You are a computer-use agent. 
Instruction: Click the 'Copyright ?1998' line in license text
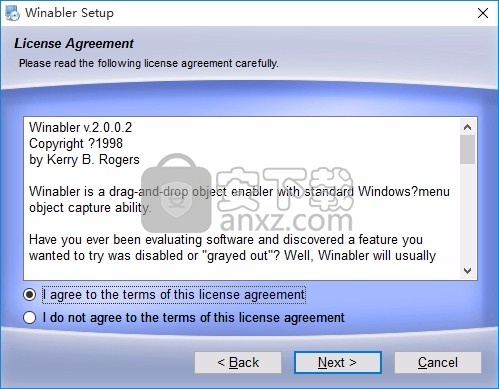coord(76,143)
